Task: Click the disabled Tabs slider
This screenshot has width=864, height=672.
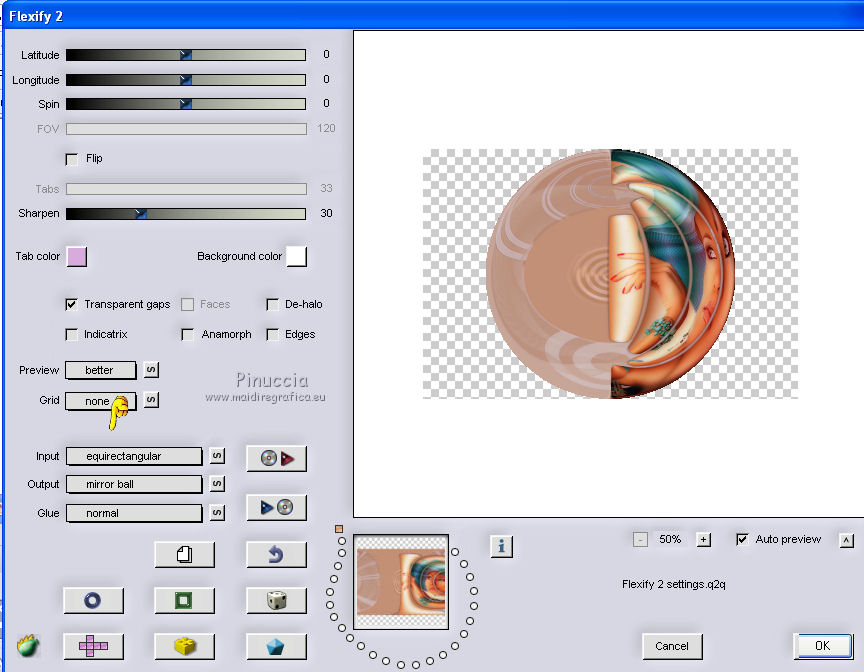Action: pyautogui.click(x=186, y=189)
